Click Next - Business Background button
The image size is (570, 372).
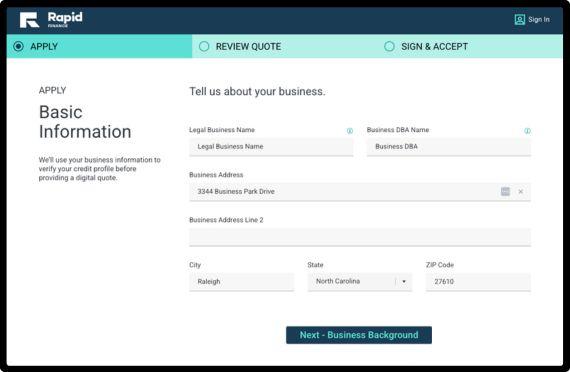point(359,335)
